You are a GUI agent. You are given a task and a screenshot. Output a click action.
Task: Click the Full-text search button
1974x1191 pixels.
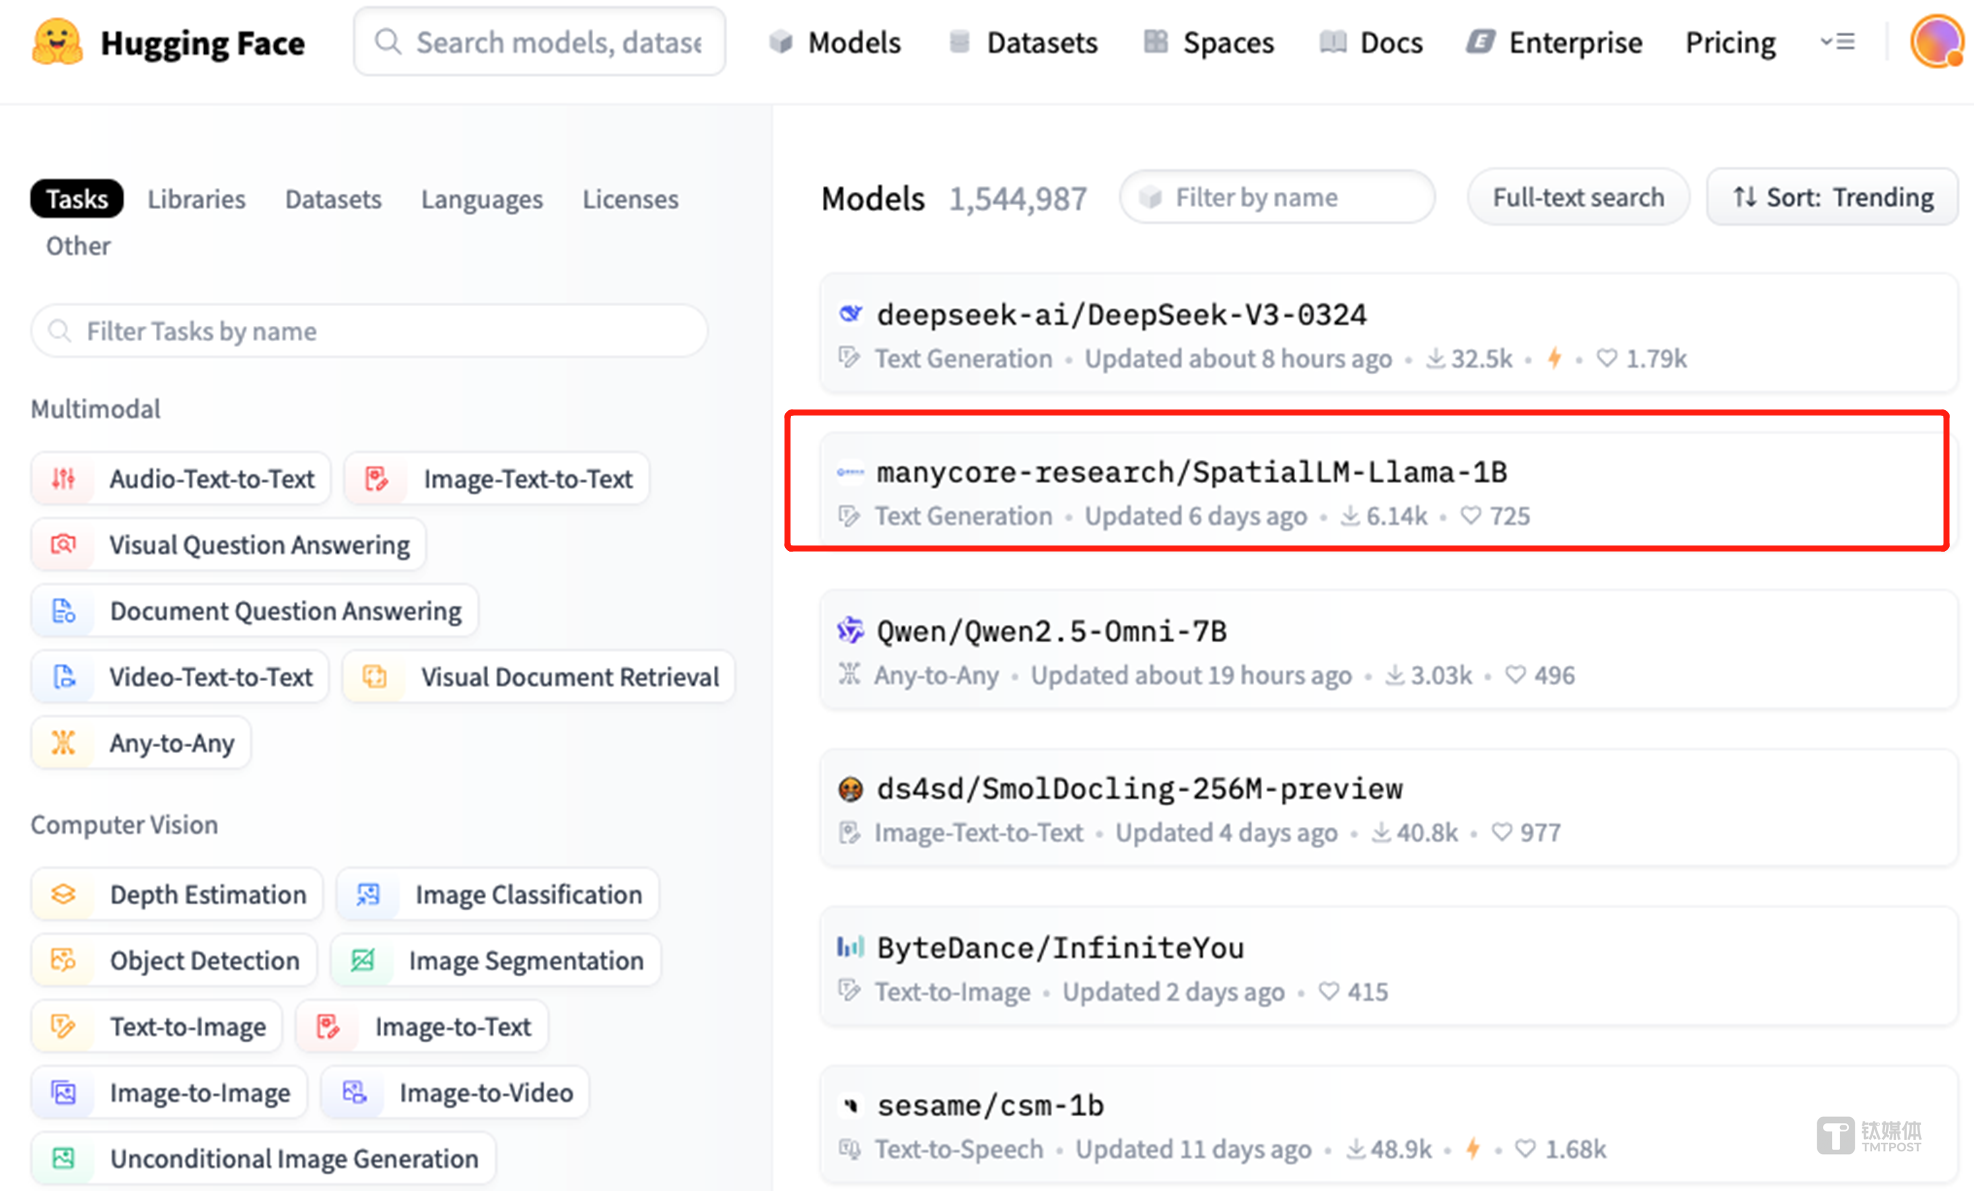point(1578,197)
